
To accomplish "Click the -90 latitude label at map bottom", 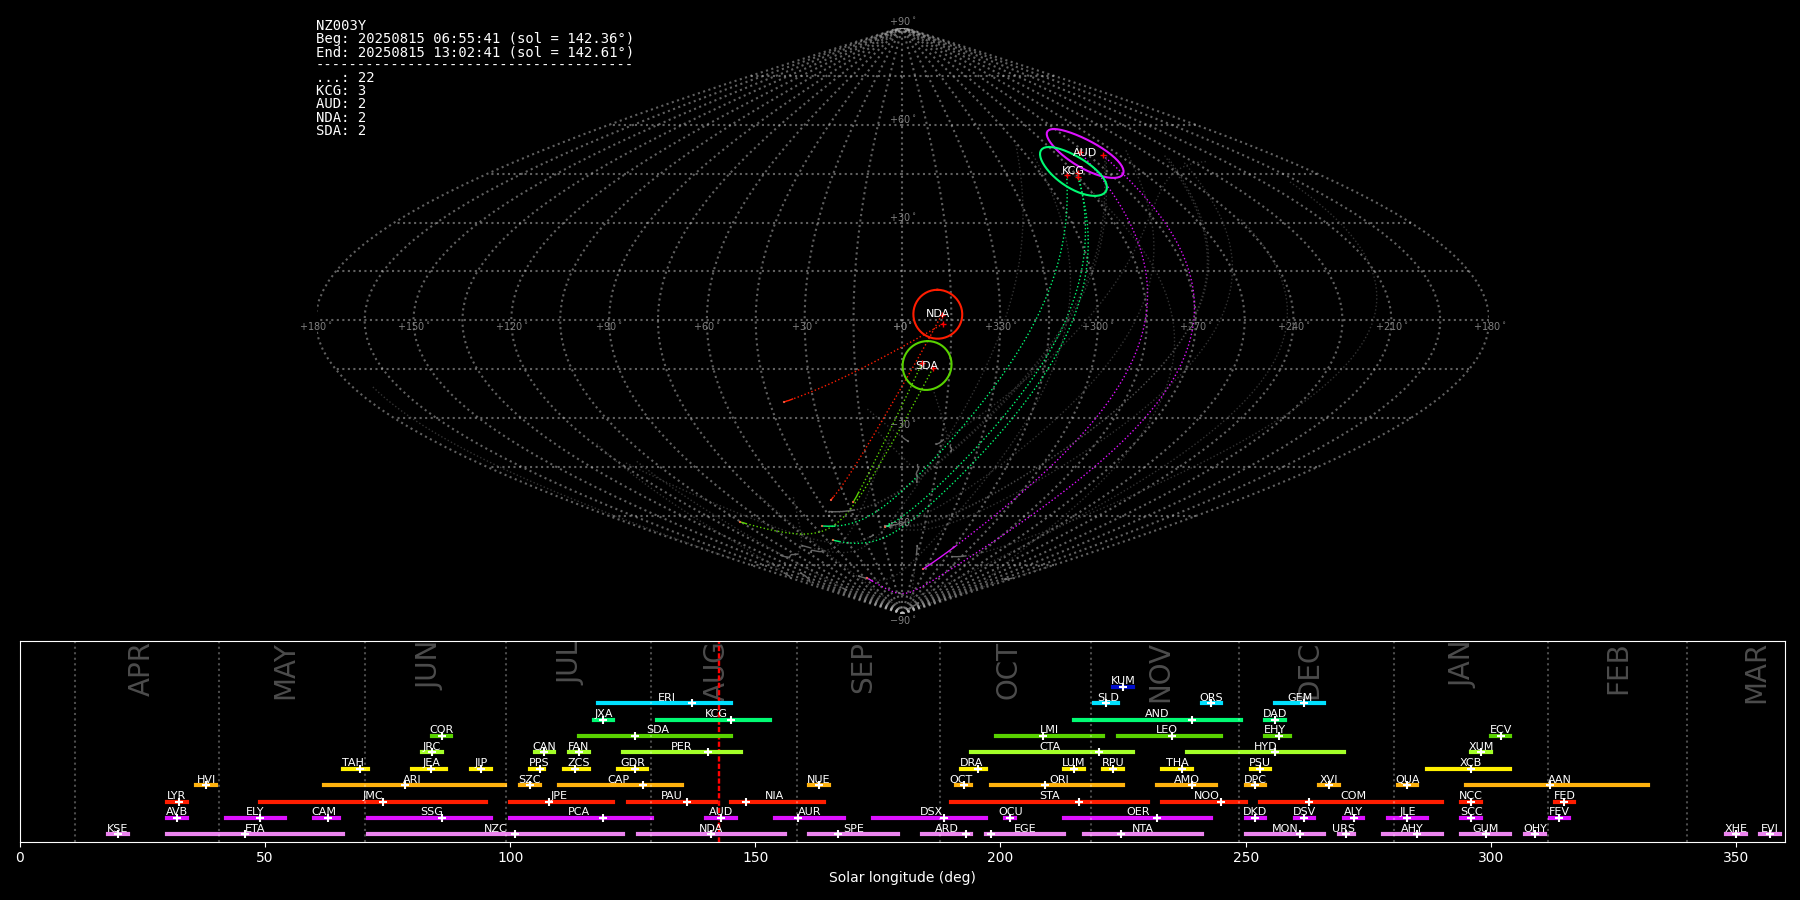I will (902, 621).
